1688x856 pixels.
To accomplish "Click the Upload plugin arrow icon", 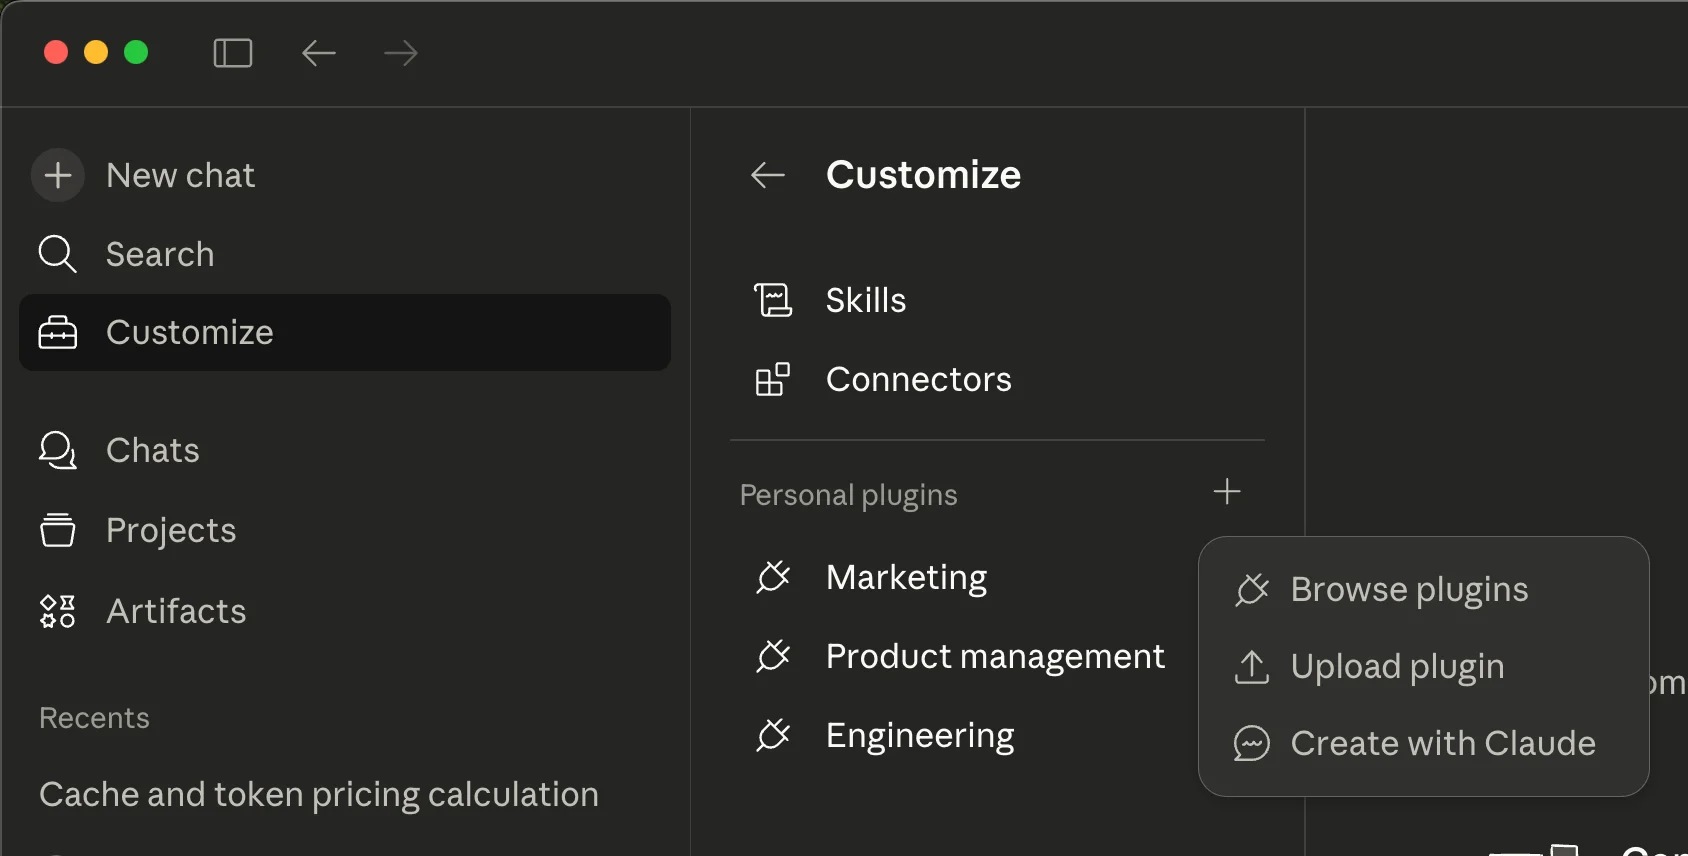I will 1252,667.
